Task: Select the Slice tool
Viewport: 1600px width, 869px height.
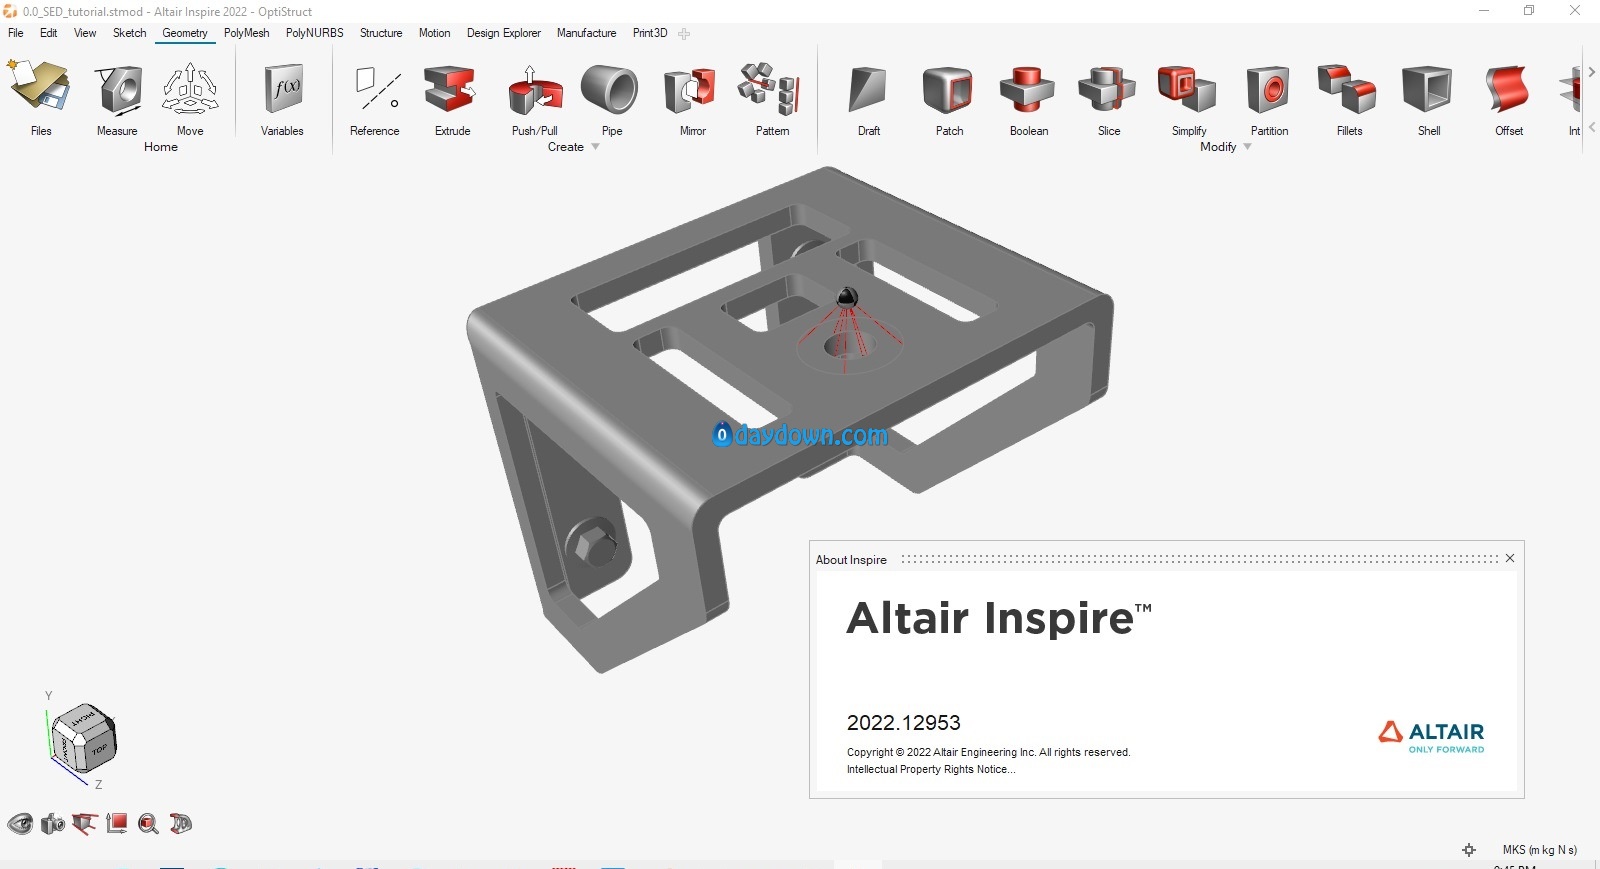Action: (1108, 89)
